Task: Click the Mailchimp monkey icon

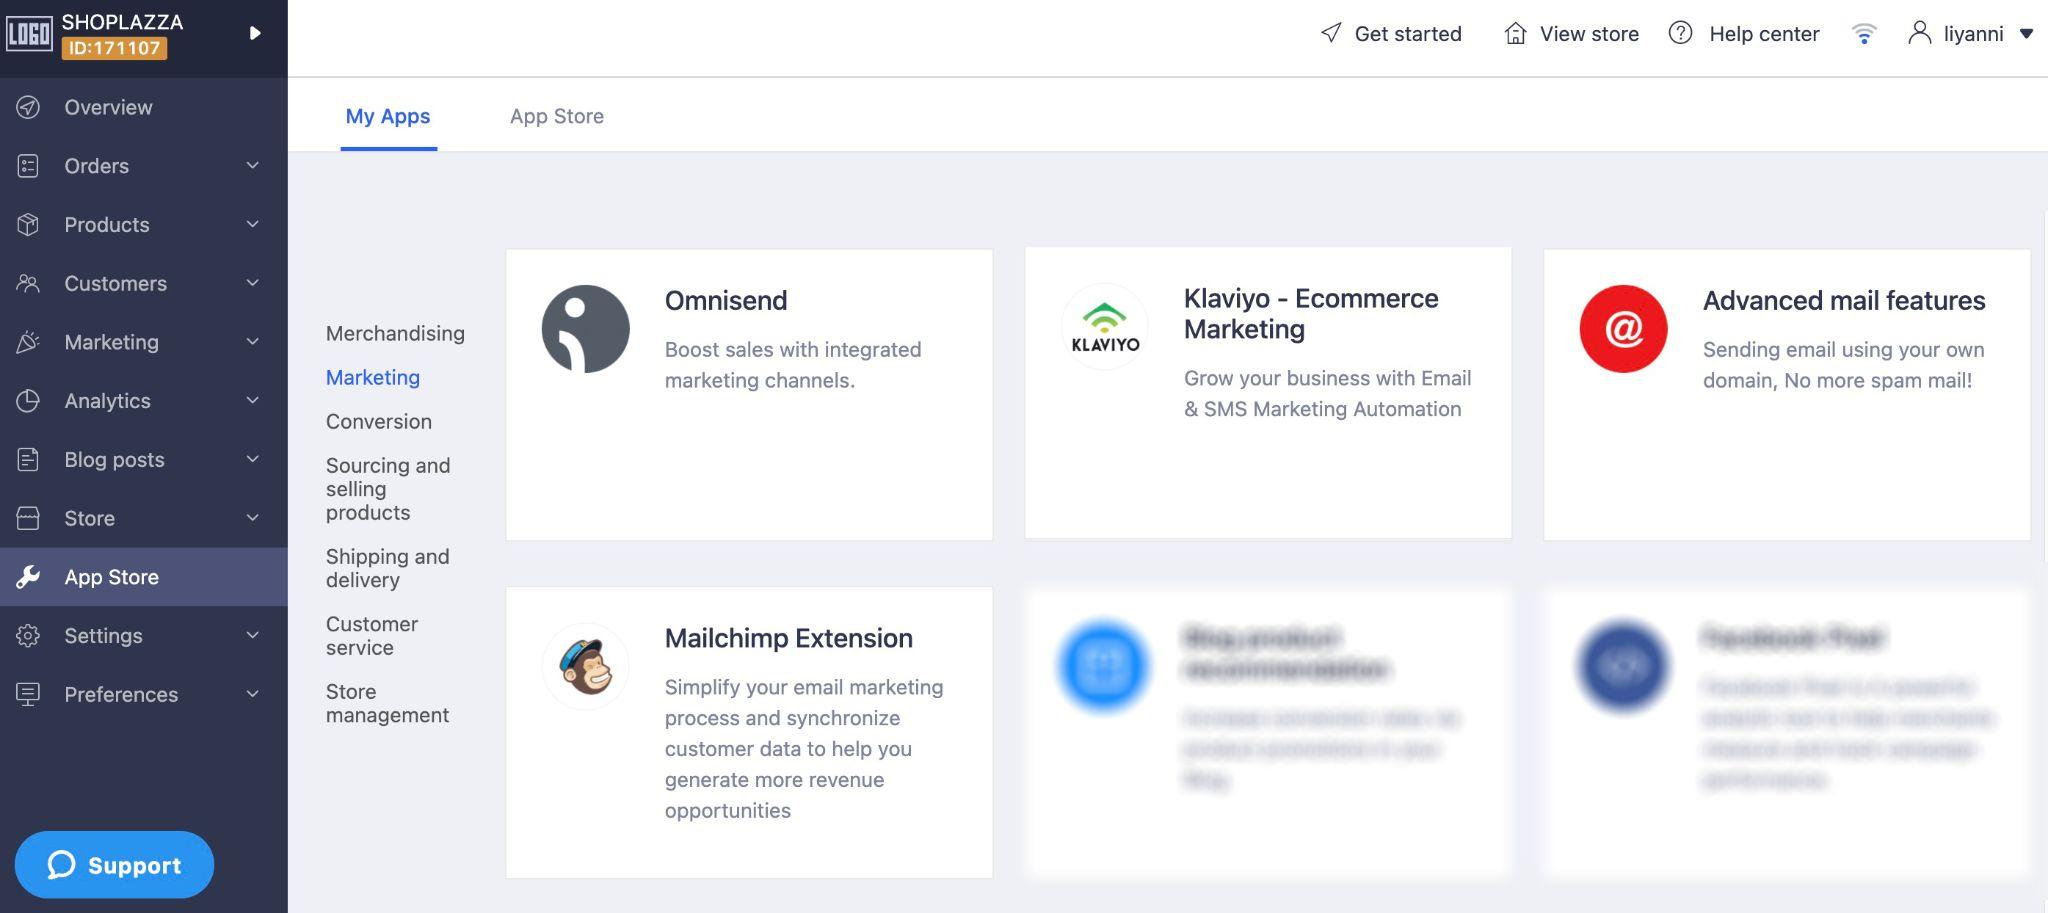Action: pos(585,667)
